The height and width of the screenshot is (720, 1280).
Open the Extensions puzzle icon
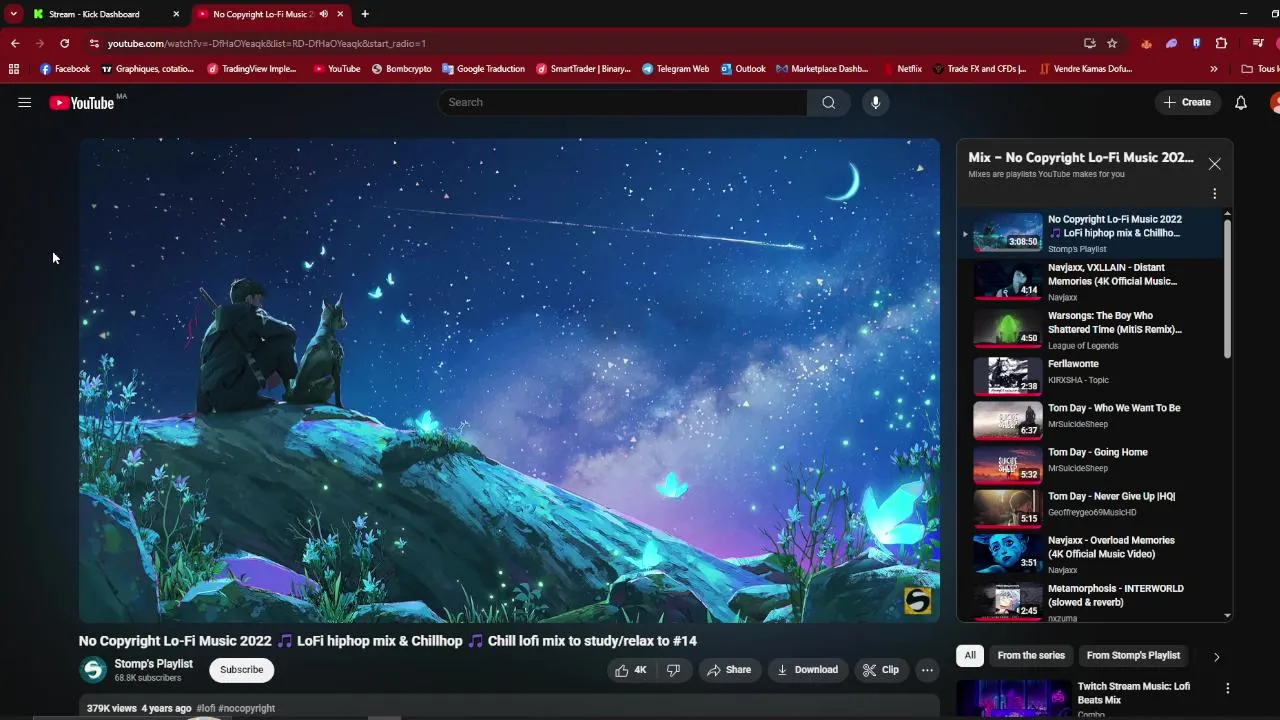pyautogui.click(x=1221, y=43)
